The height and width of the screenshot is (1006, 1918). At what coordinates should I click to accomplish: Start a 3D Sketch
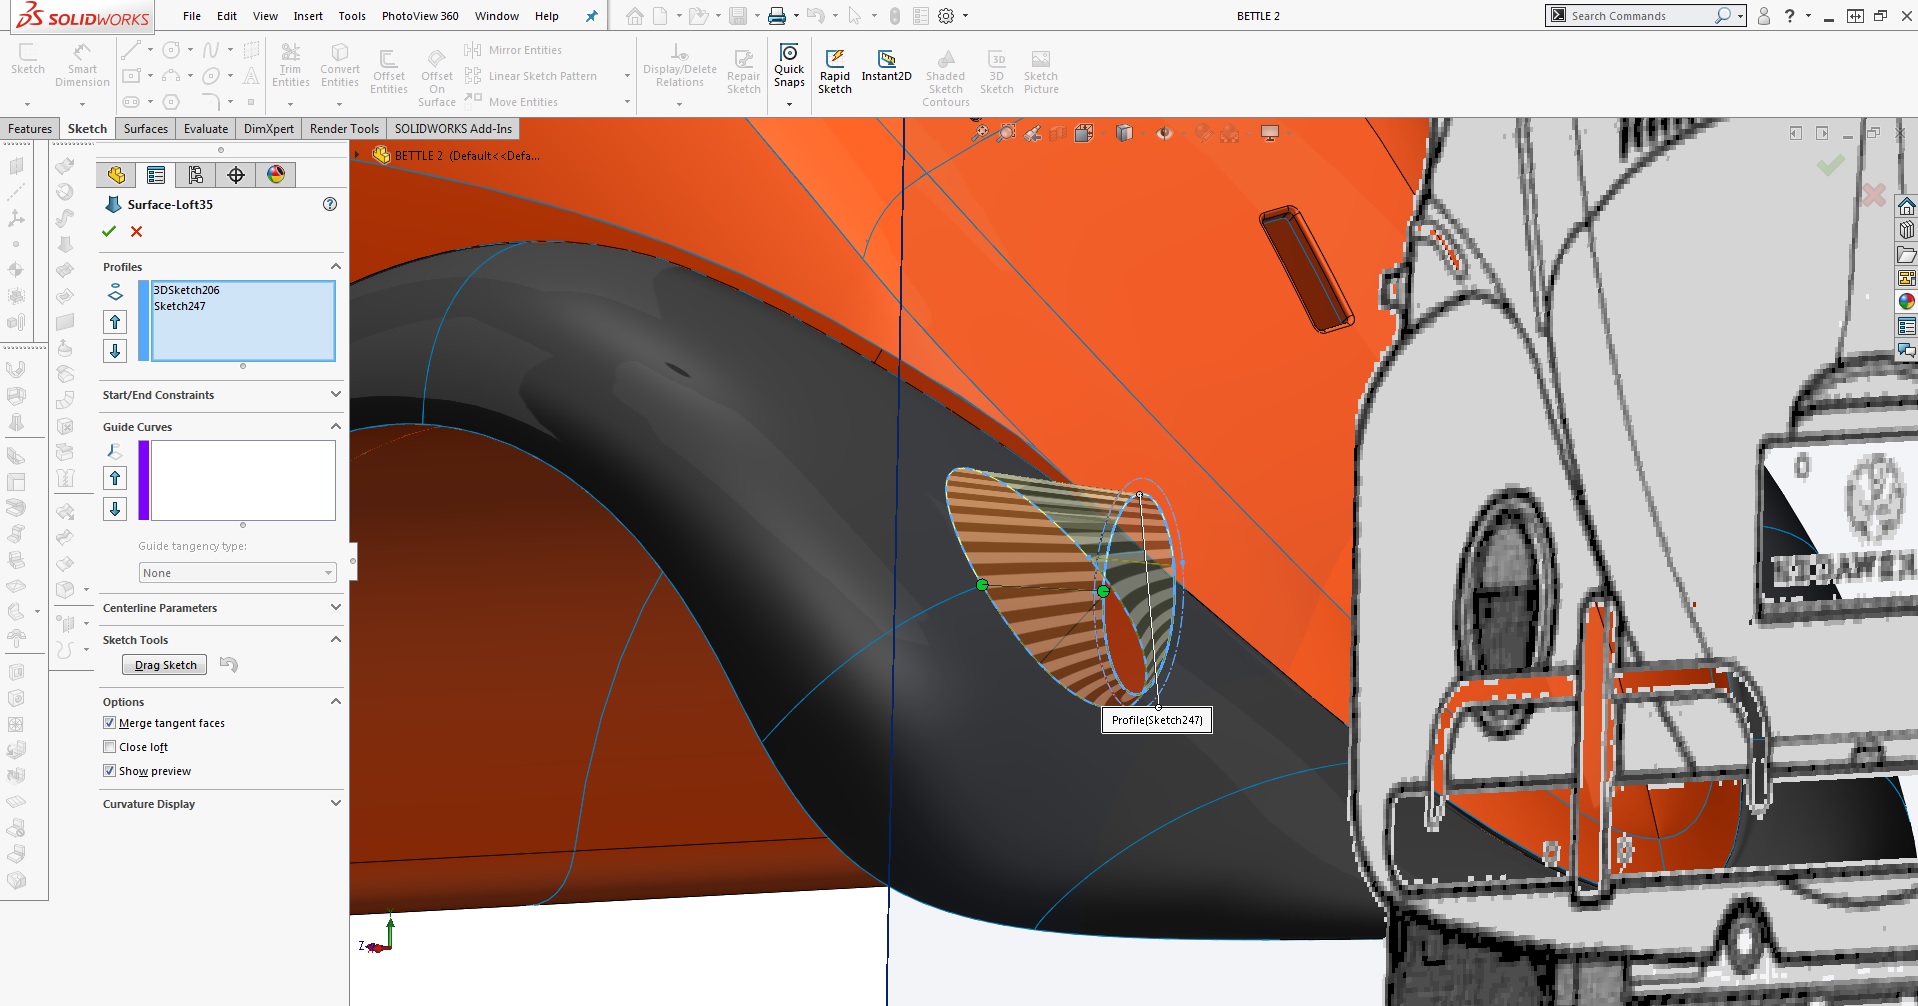(x=997, y=72)
